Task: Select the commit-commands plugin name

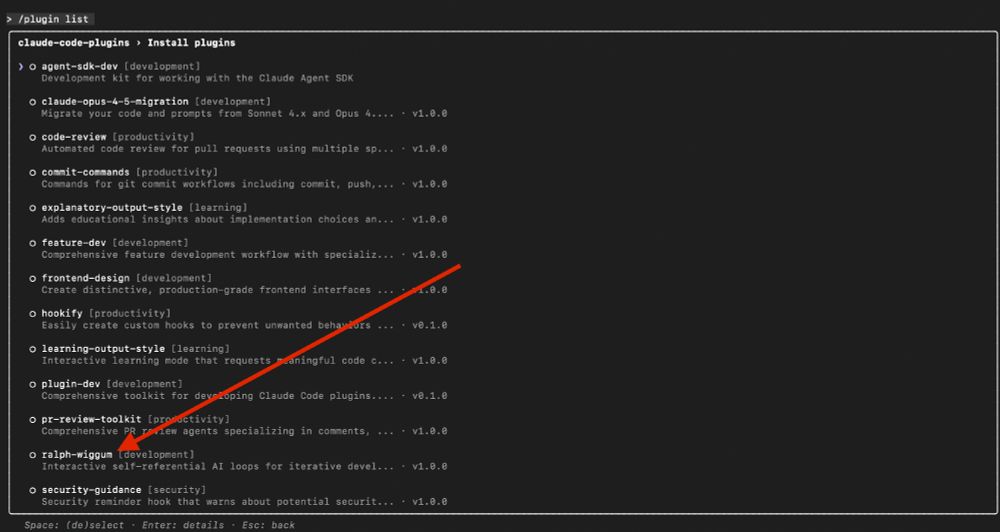Action: coord(85,172)
